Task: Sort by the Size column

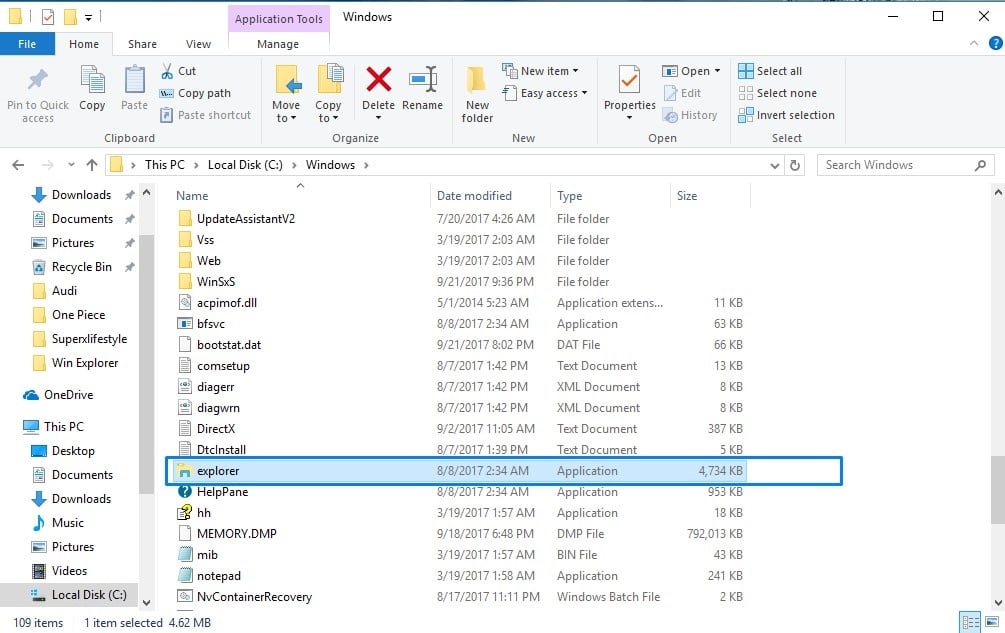Action: click(687, 196)
